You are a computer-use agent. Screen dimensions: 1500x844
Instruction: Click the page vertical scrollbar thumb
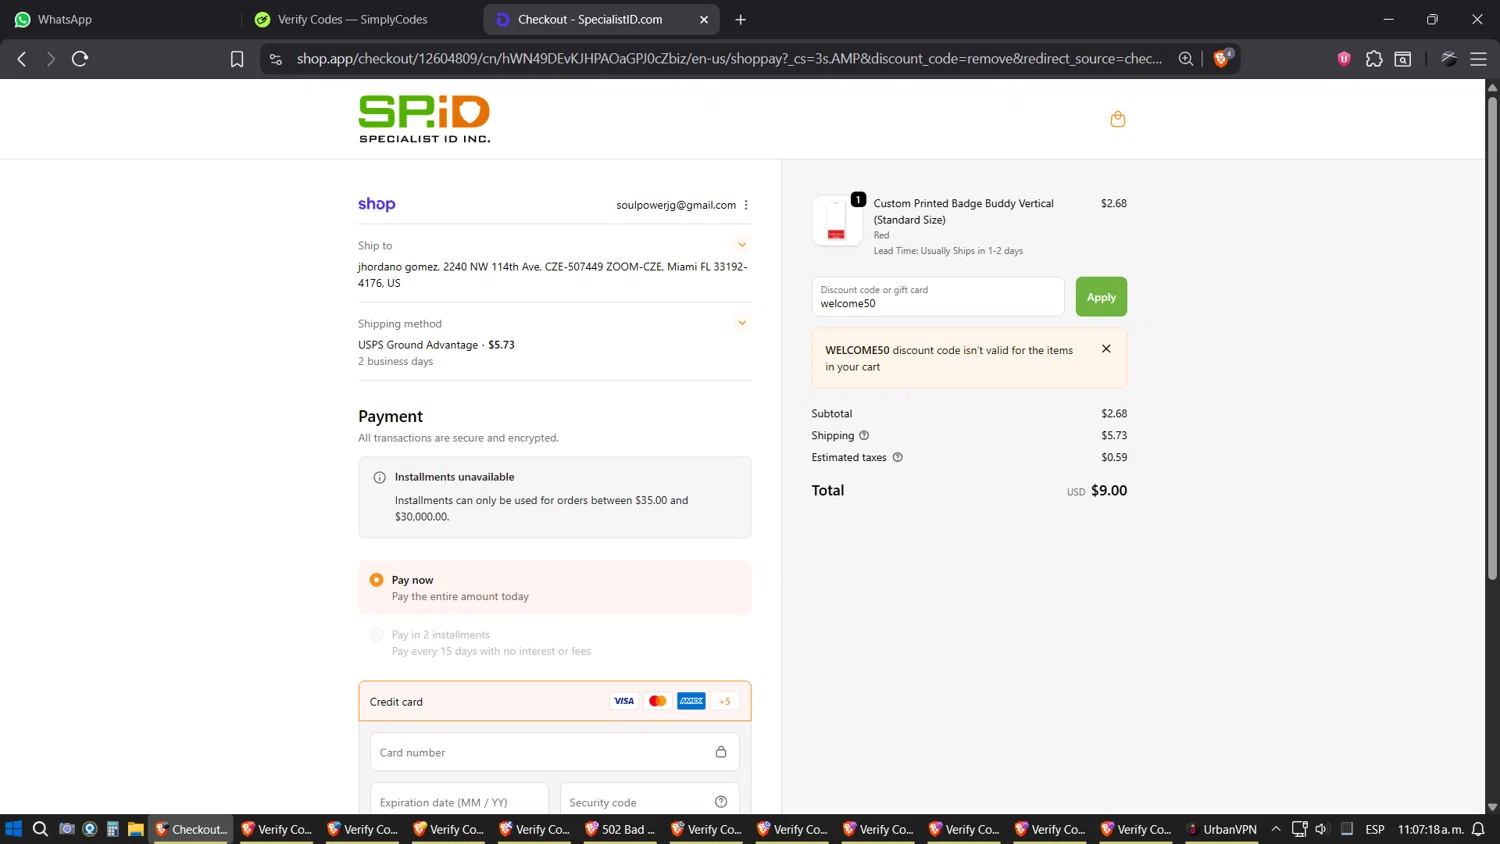(1492, 338)
